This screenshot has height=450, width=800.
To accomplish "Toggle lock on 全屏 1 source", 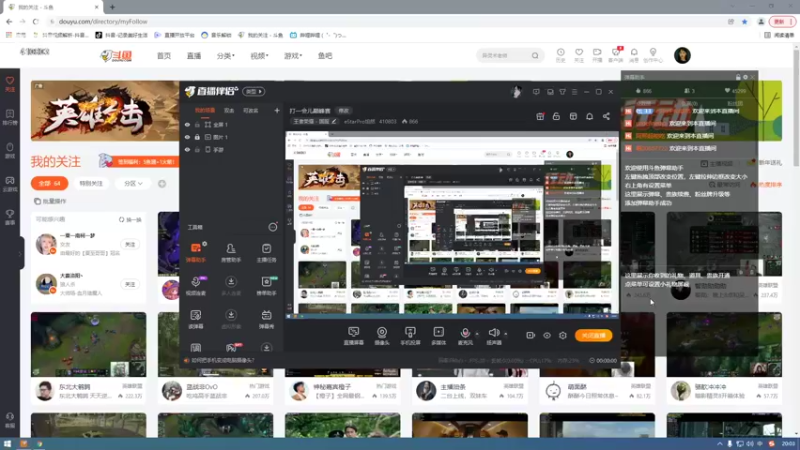I will 197,124.
